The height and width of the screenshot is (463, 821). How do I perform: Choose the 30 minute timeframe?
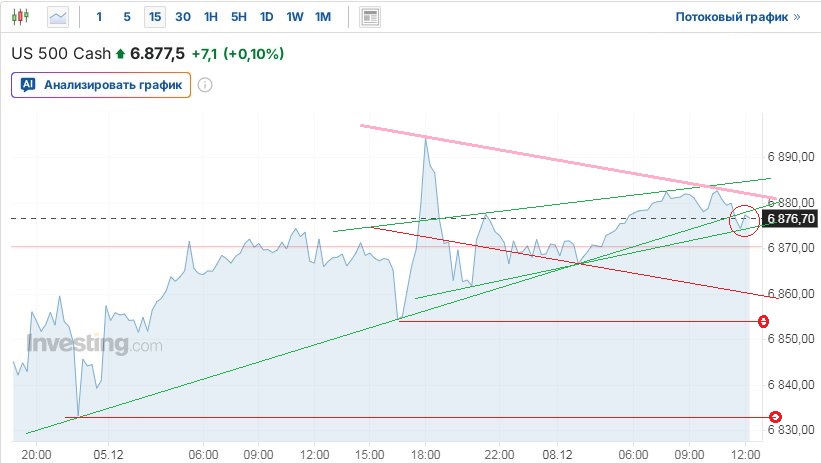(x=182, y=17)
